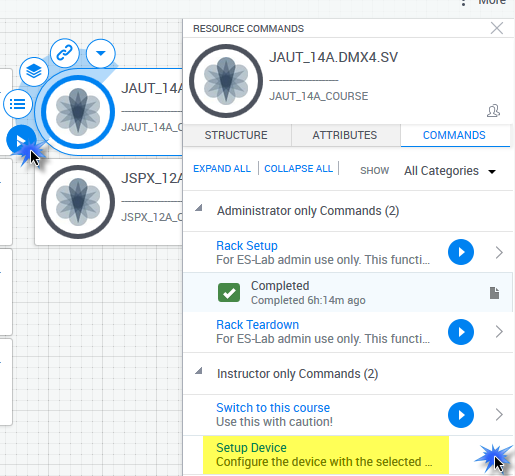Expand the Rack Setup details chevron
515x476 pixels.
point(499,252)
